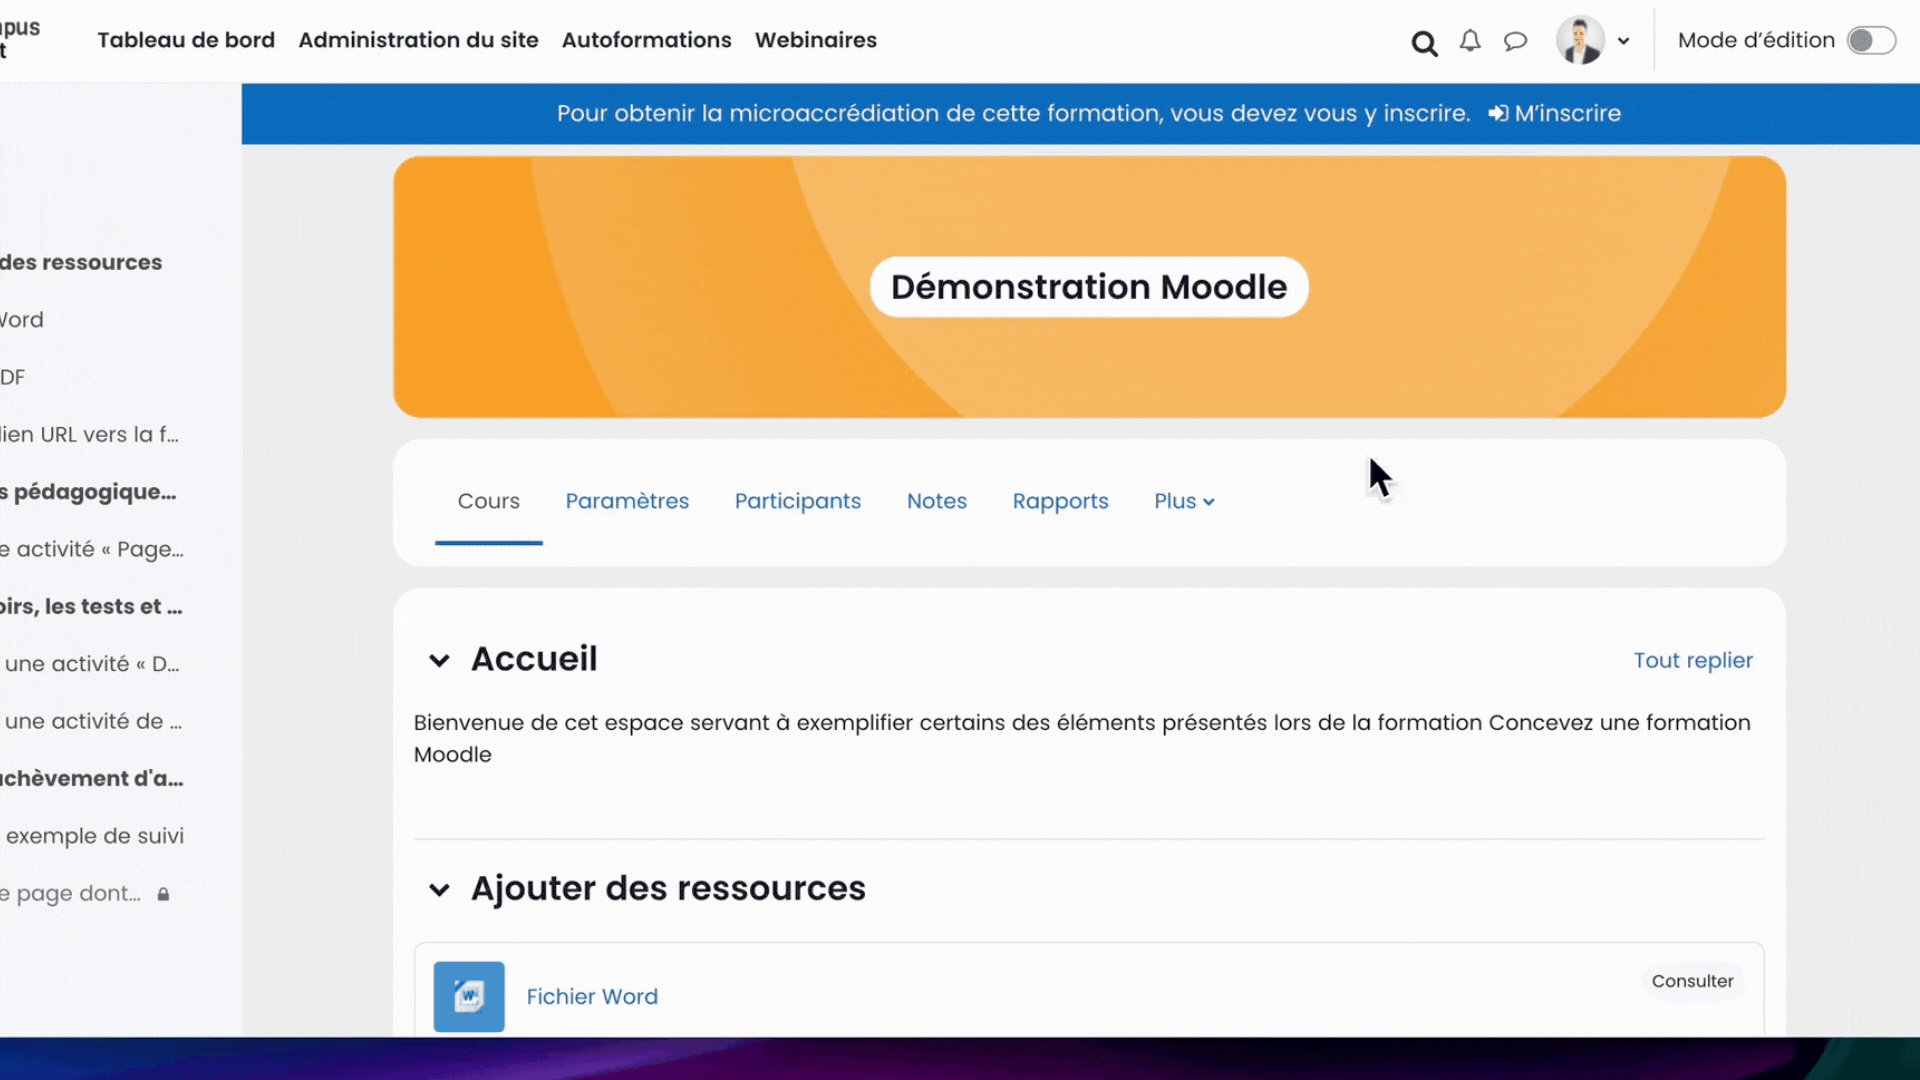Open the Fichier Word resource link

[x=592, y=996]
